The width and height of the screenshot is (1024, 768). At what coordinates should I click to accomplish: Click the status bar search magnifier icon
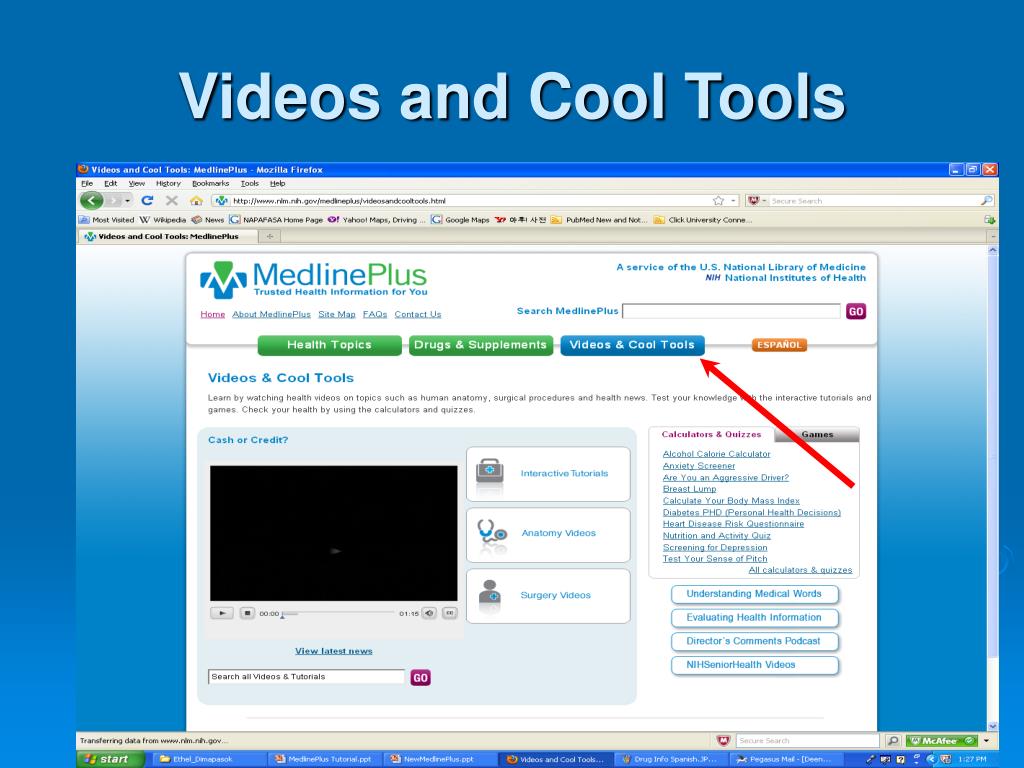893,741
